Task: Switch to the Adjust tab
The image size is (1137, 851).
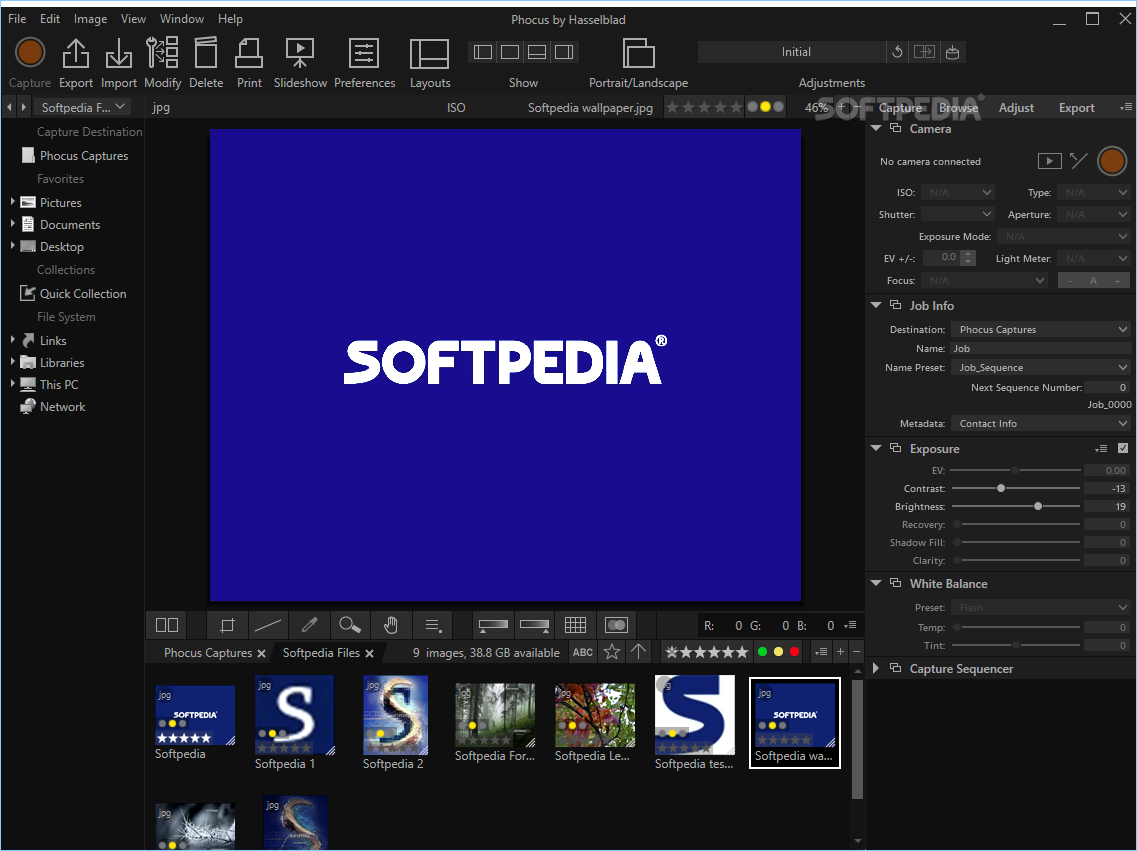Action: [1016, 107]
